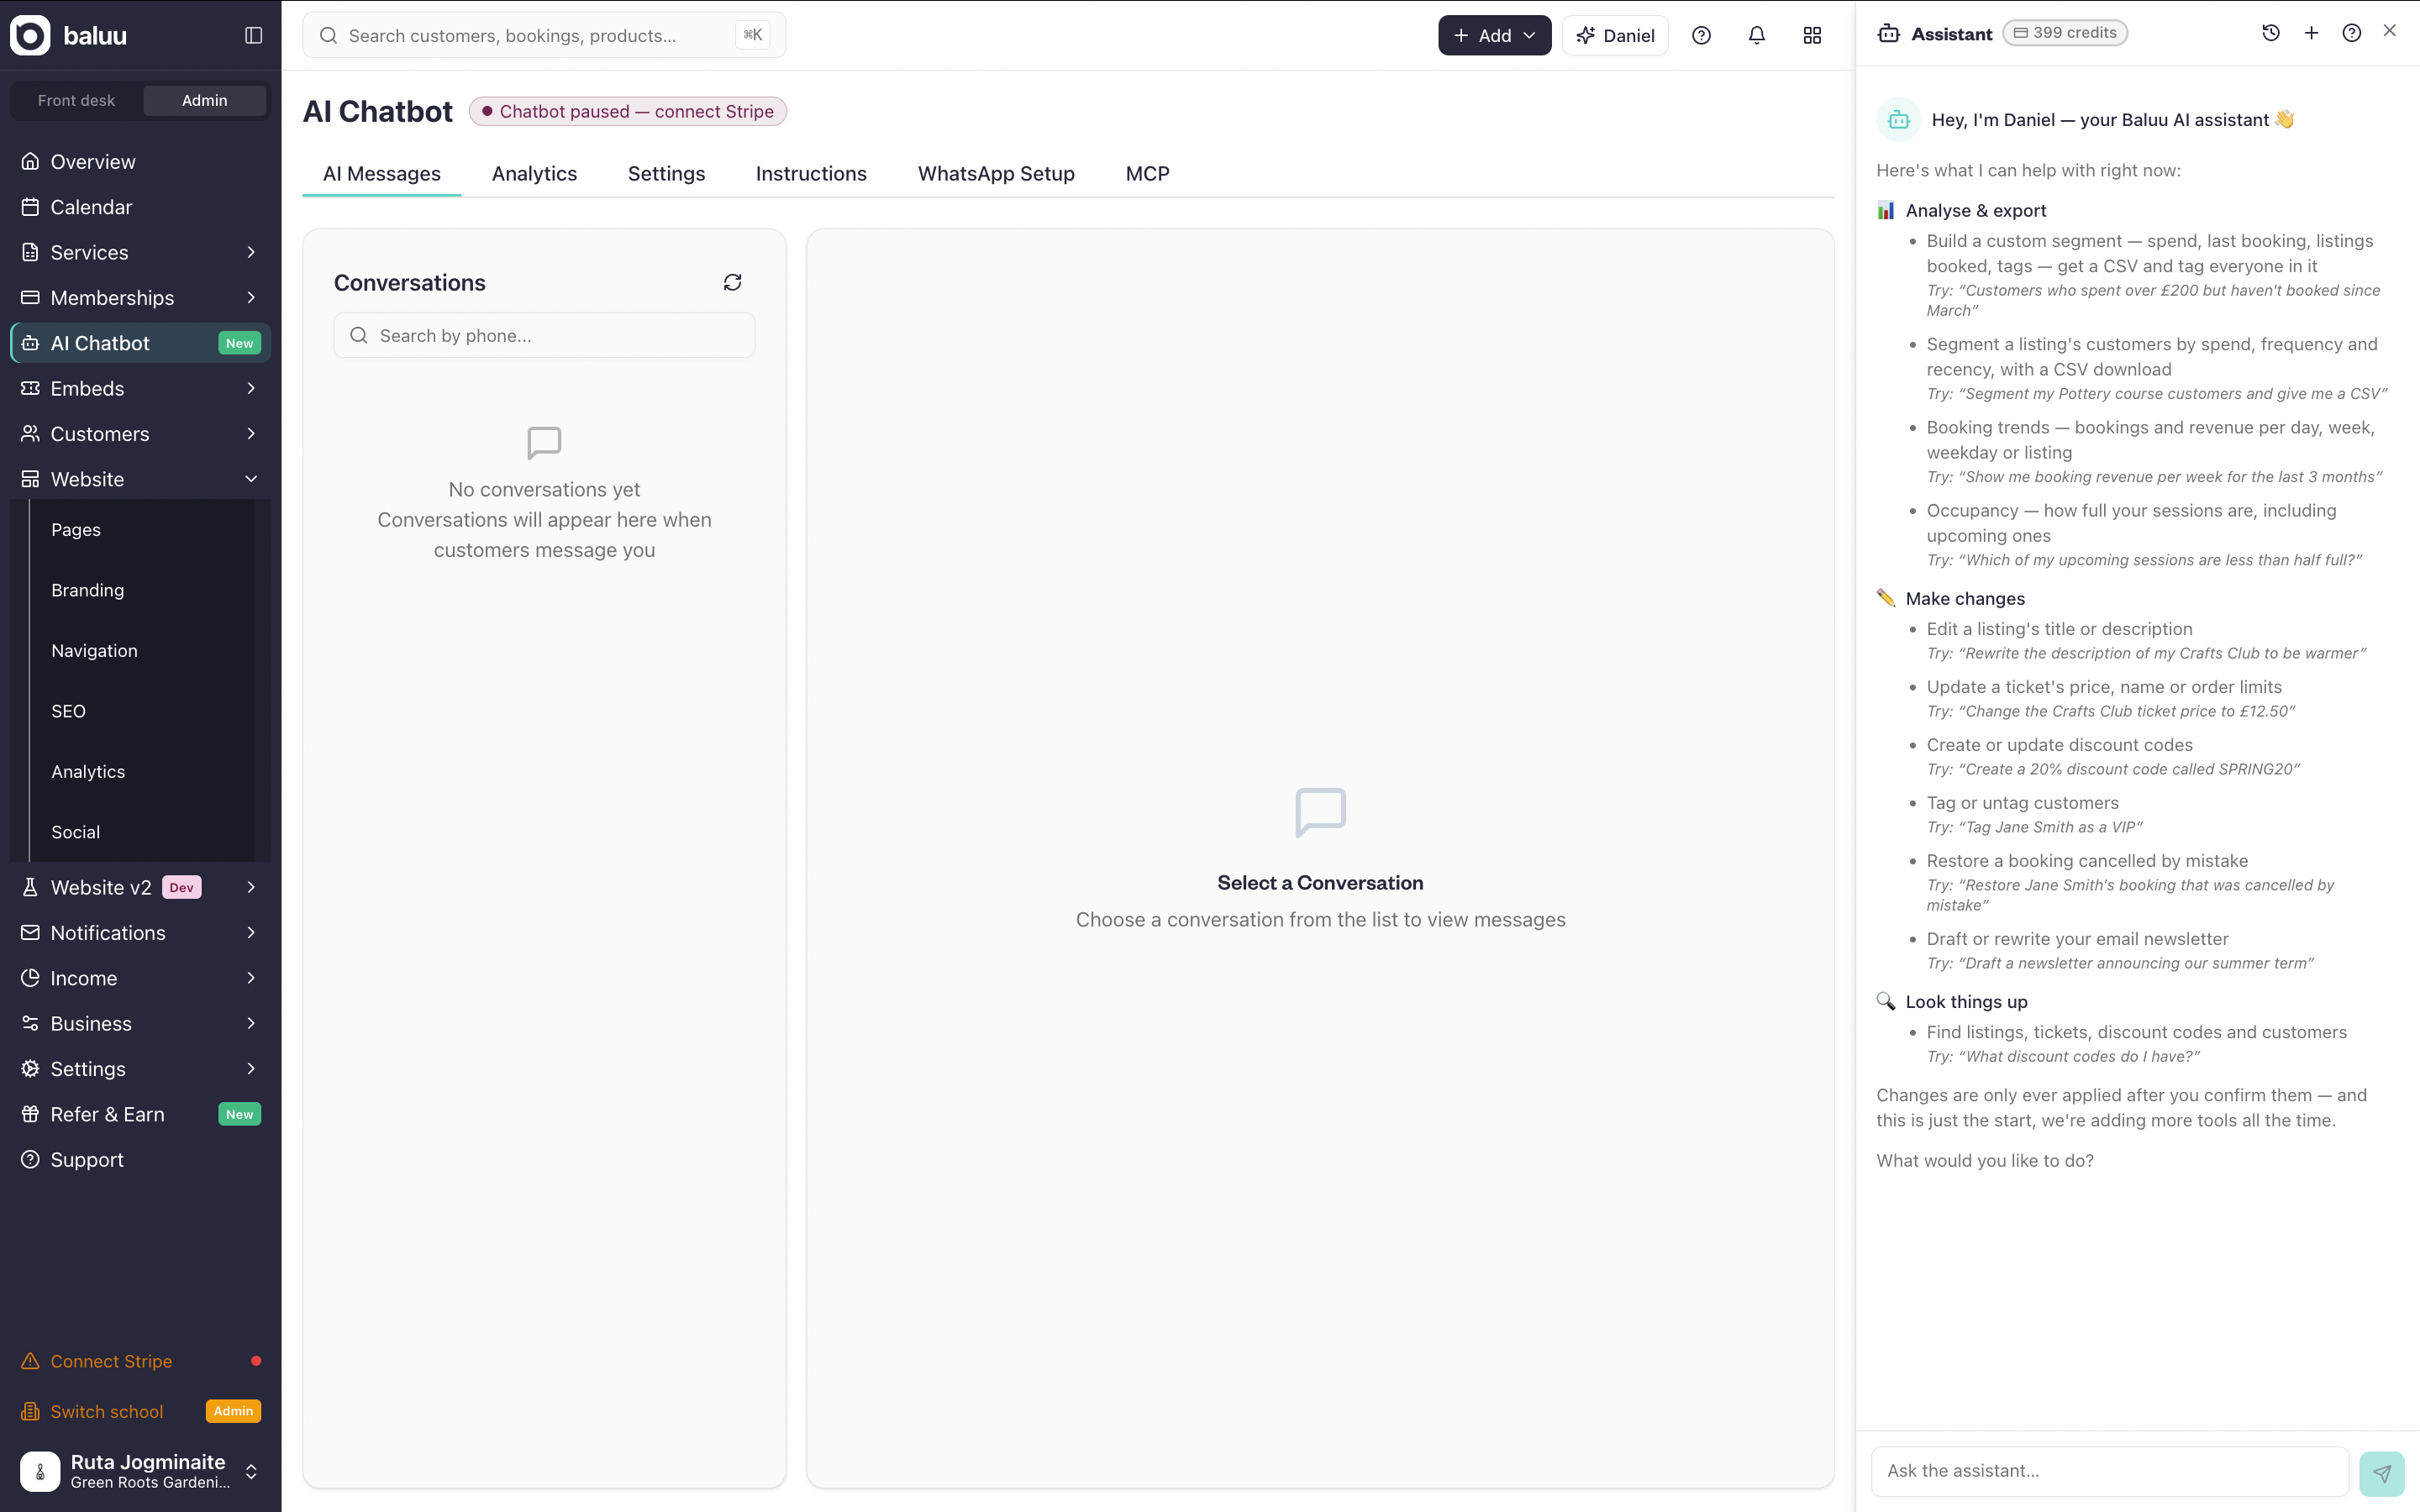2420x1512 pixels.
Task: Close the Assistant panel
Action: pos(2390,31)
